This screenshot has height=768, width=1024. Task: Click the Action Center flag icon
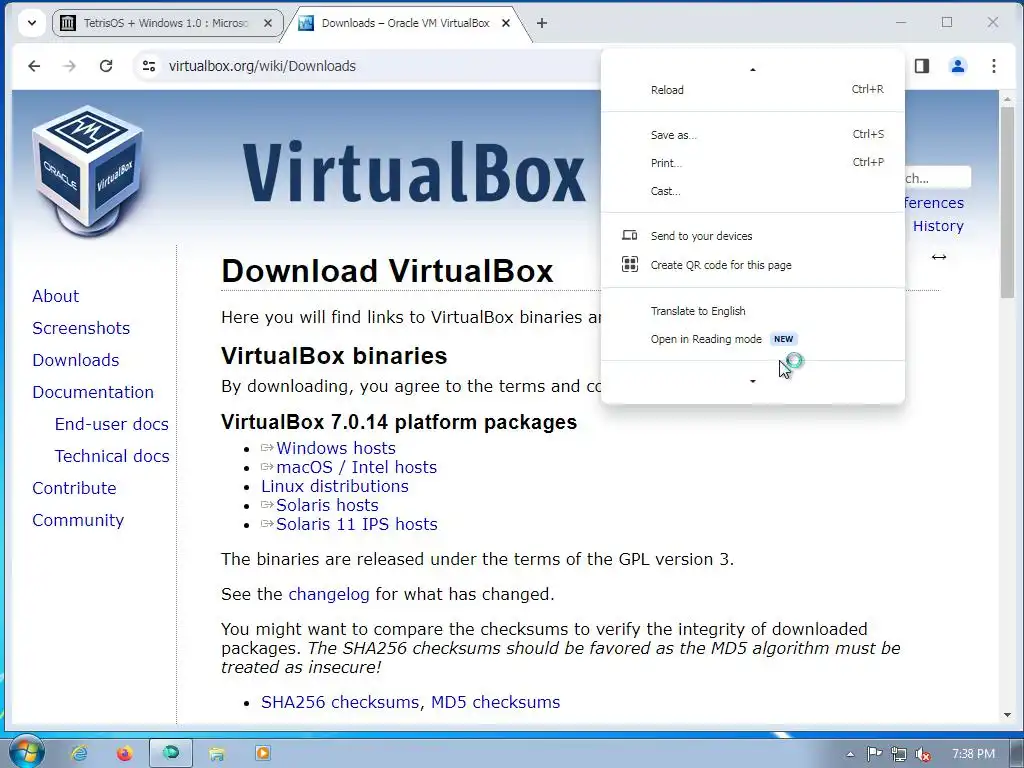pyautogui.click(x=874, y=754)
